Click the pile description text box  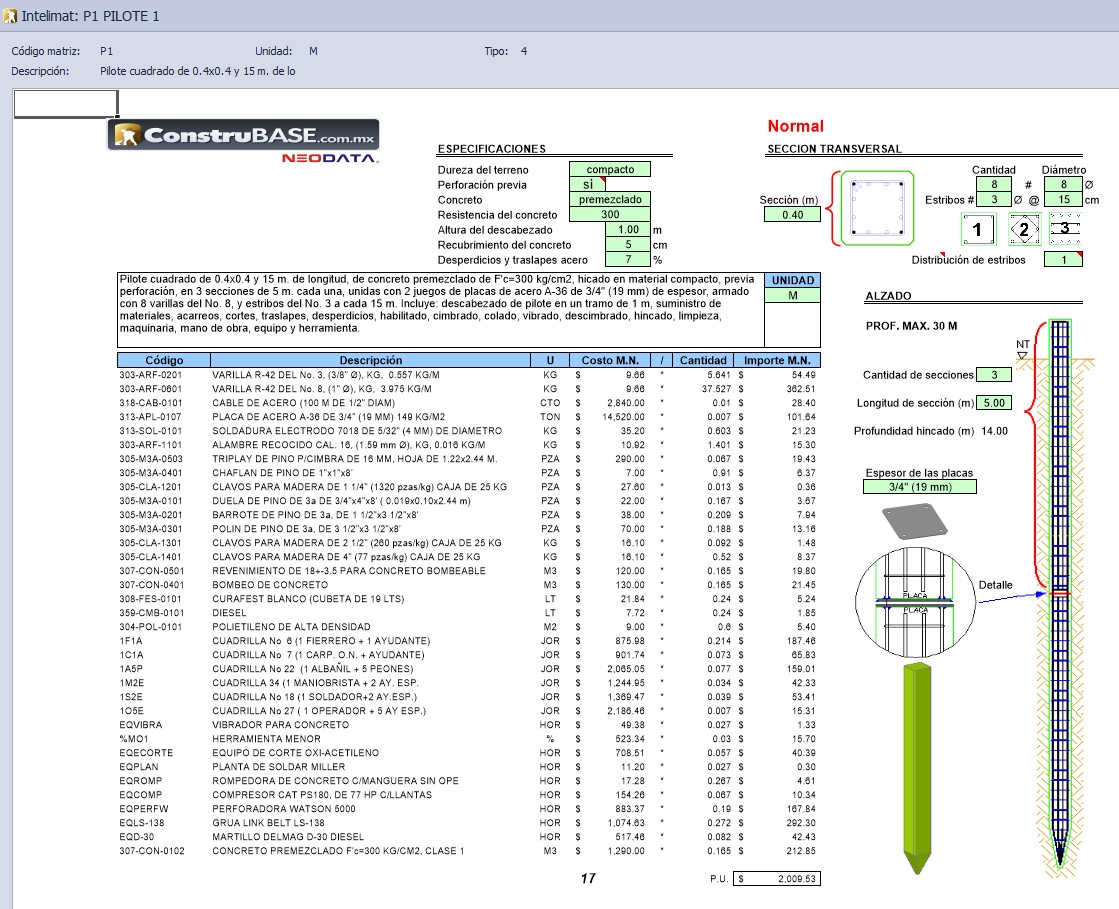pyautogui.click(x=440, y=310)
